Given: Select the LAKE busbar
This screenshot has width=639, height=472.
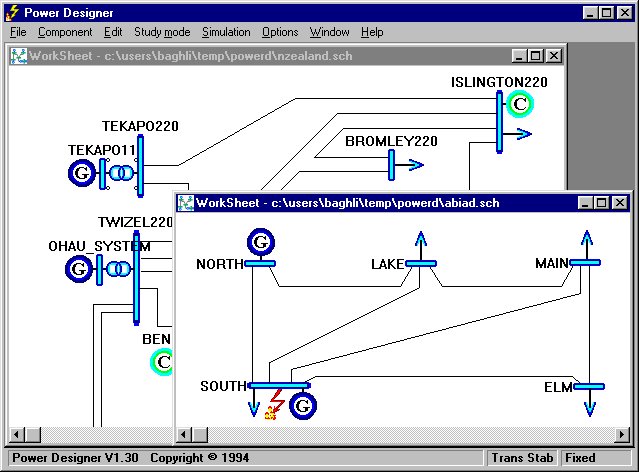Looking at the screenshot, I should tap(421, 264).
